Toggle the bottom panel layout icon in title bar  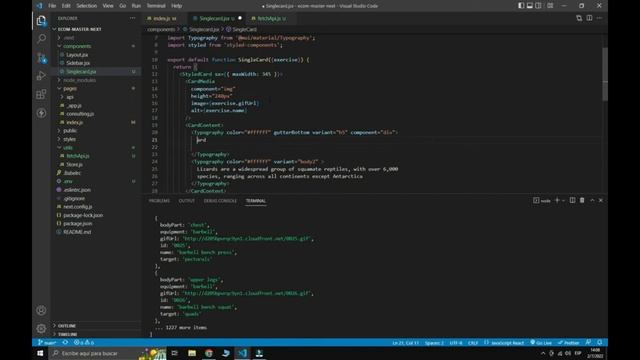pos(530,6)
